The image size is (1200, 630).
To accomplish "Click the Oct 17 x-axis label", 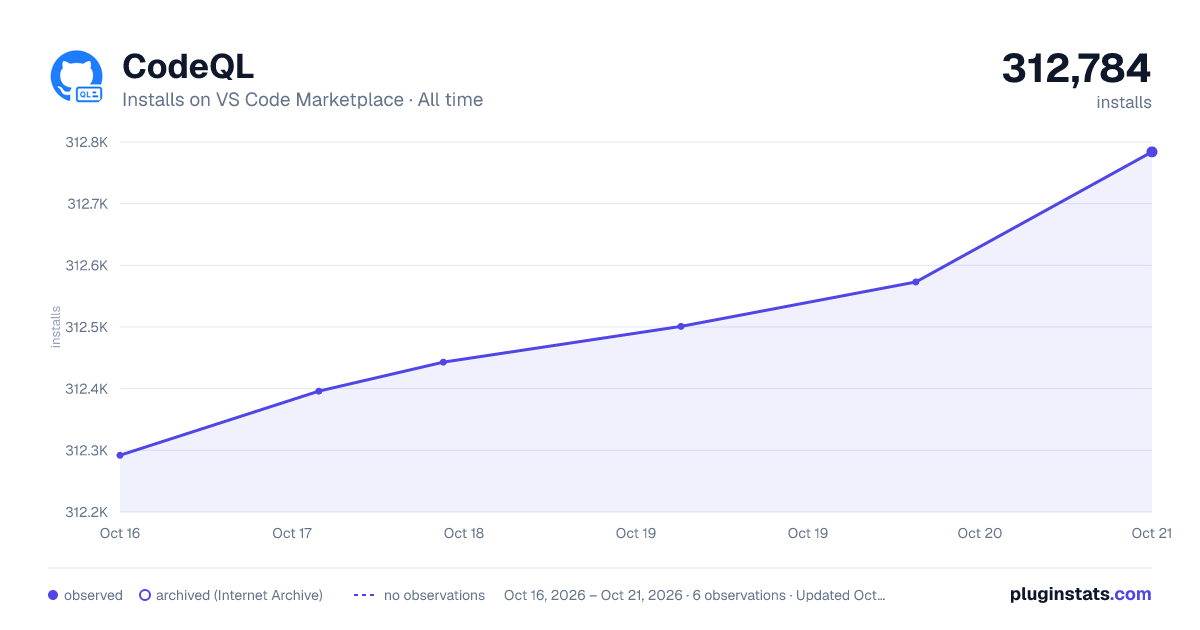I will [292, 533].
